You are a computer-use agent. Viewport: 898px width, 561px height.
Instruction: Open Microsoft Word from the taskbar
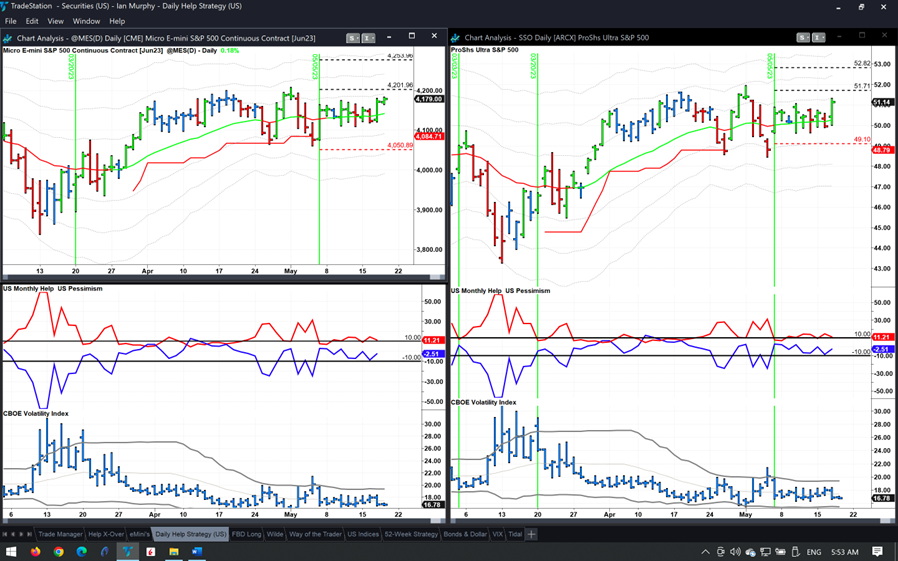pos(196,552)
